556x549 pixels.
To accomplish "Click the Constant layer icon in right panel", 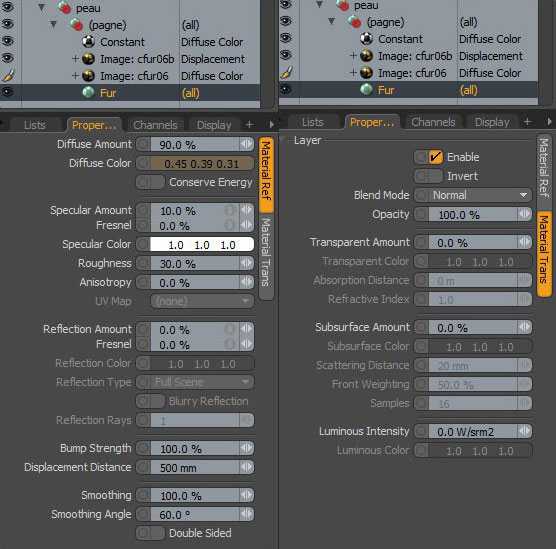I will point(366,39).
